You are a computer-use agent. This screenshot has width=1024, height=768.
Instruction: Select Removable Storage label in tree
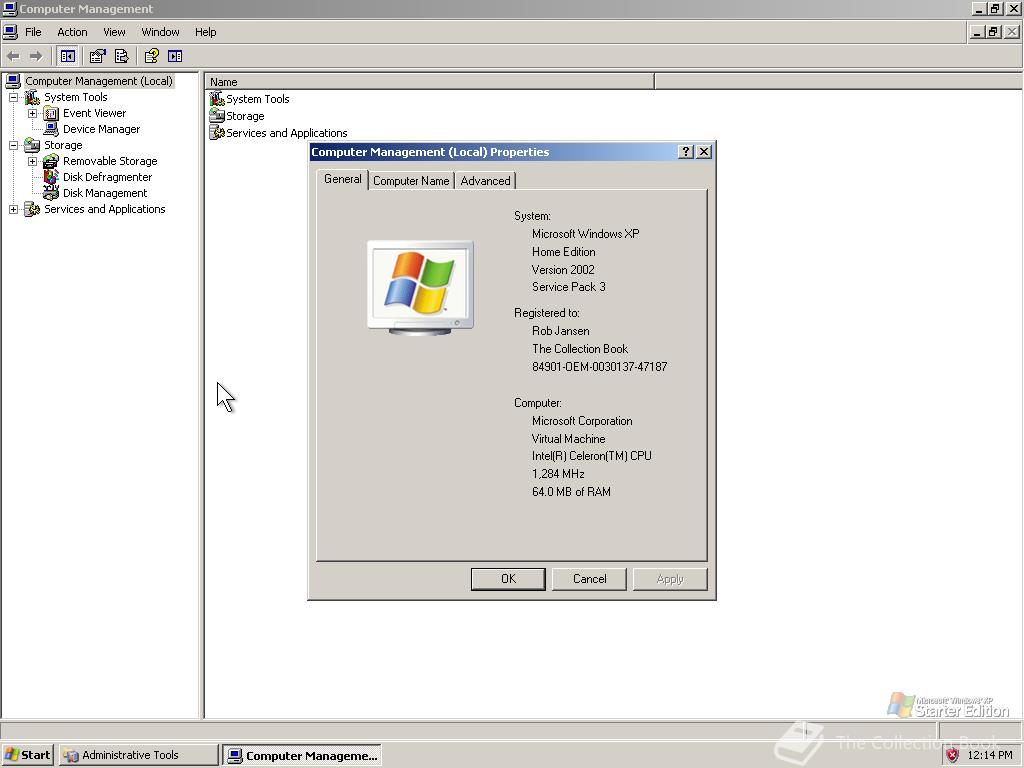[110, 161]
